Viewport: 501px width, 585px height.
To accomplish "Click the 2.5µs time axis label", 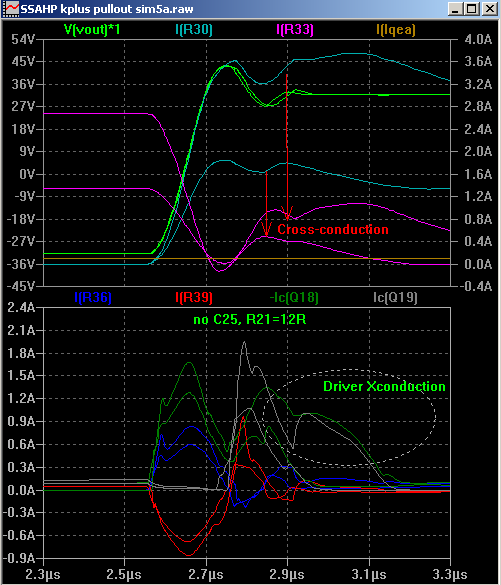I will pos(124,574).
